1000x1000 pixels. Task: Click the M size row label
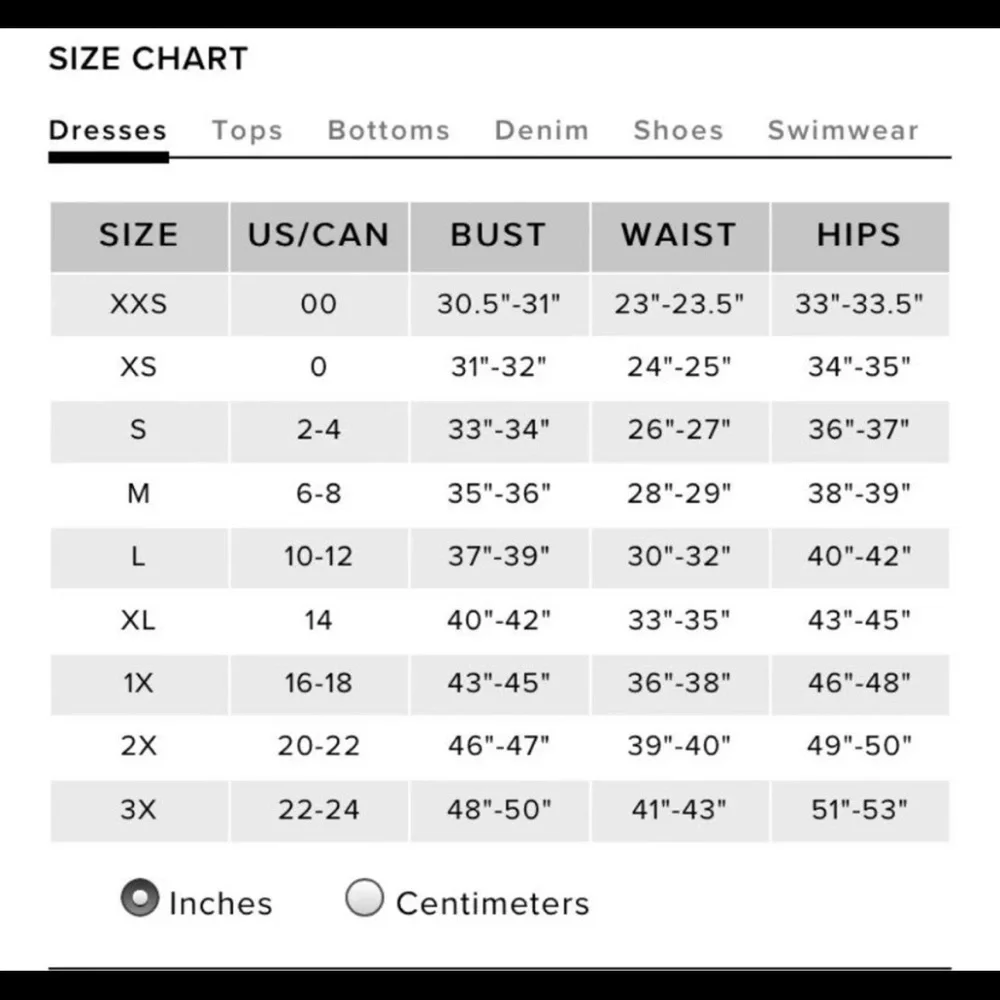[x=138, y=493]
